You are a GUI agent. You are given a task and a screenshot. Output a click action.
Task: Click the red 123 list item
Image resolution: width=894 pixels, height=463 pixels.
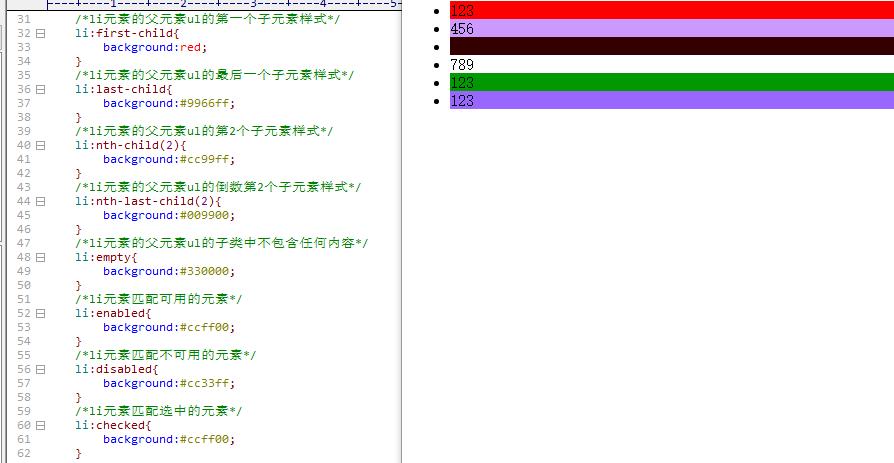672,10
